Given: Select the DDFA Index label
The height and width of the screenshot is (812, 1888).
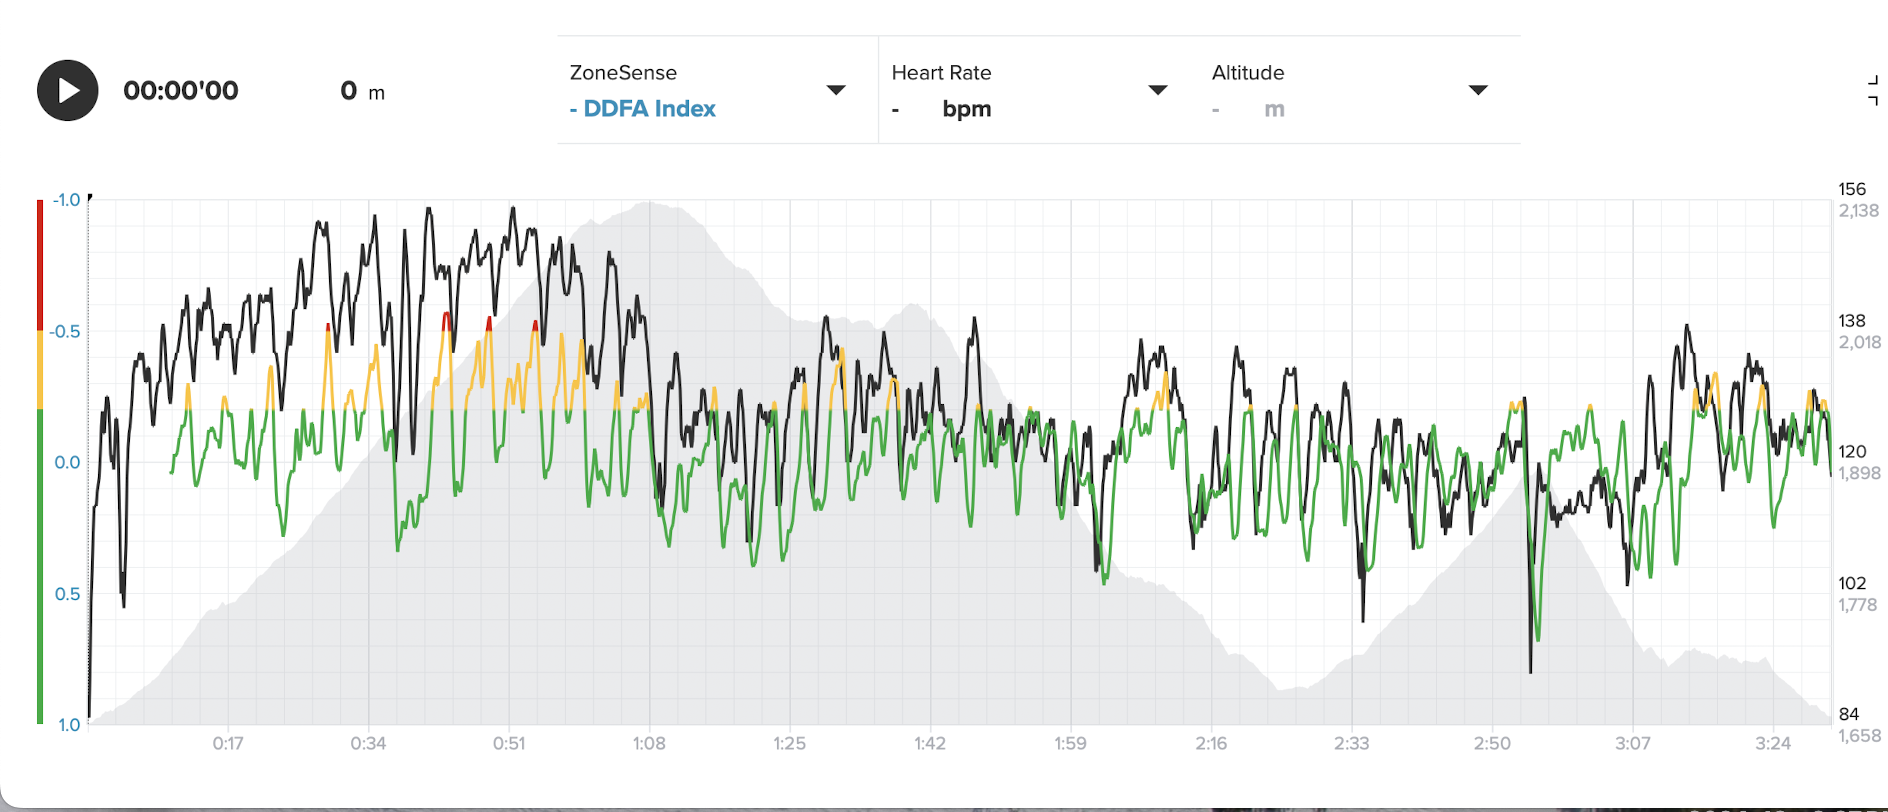Looking at the screenshot, I should tap(649, 109).
